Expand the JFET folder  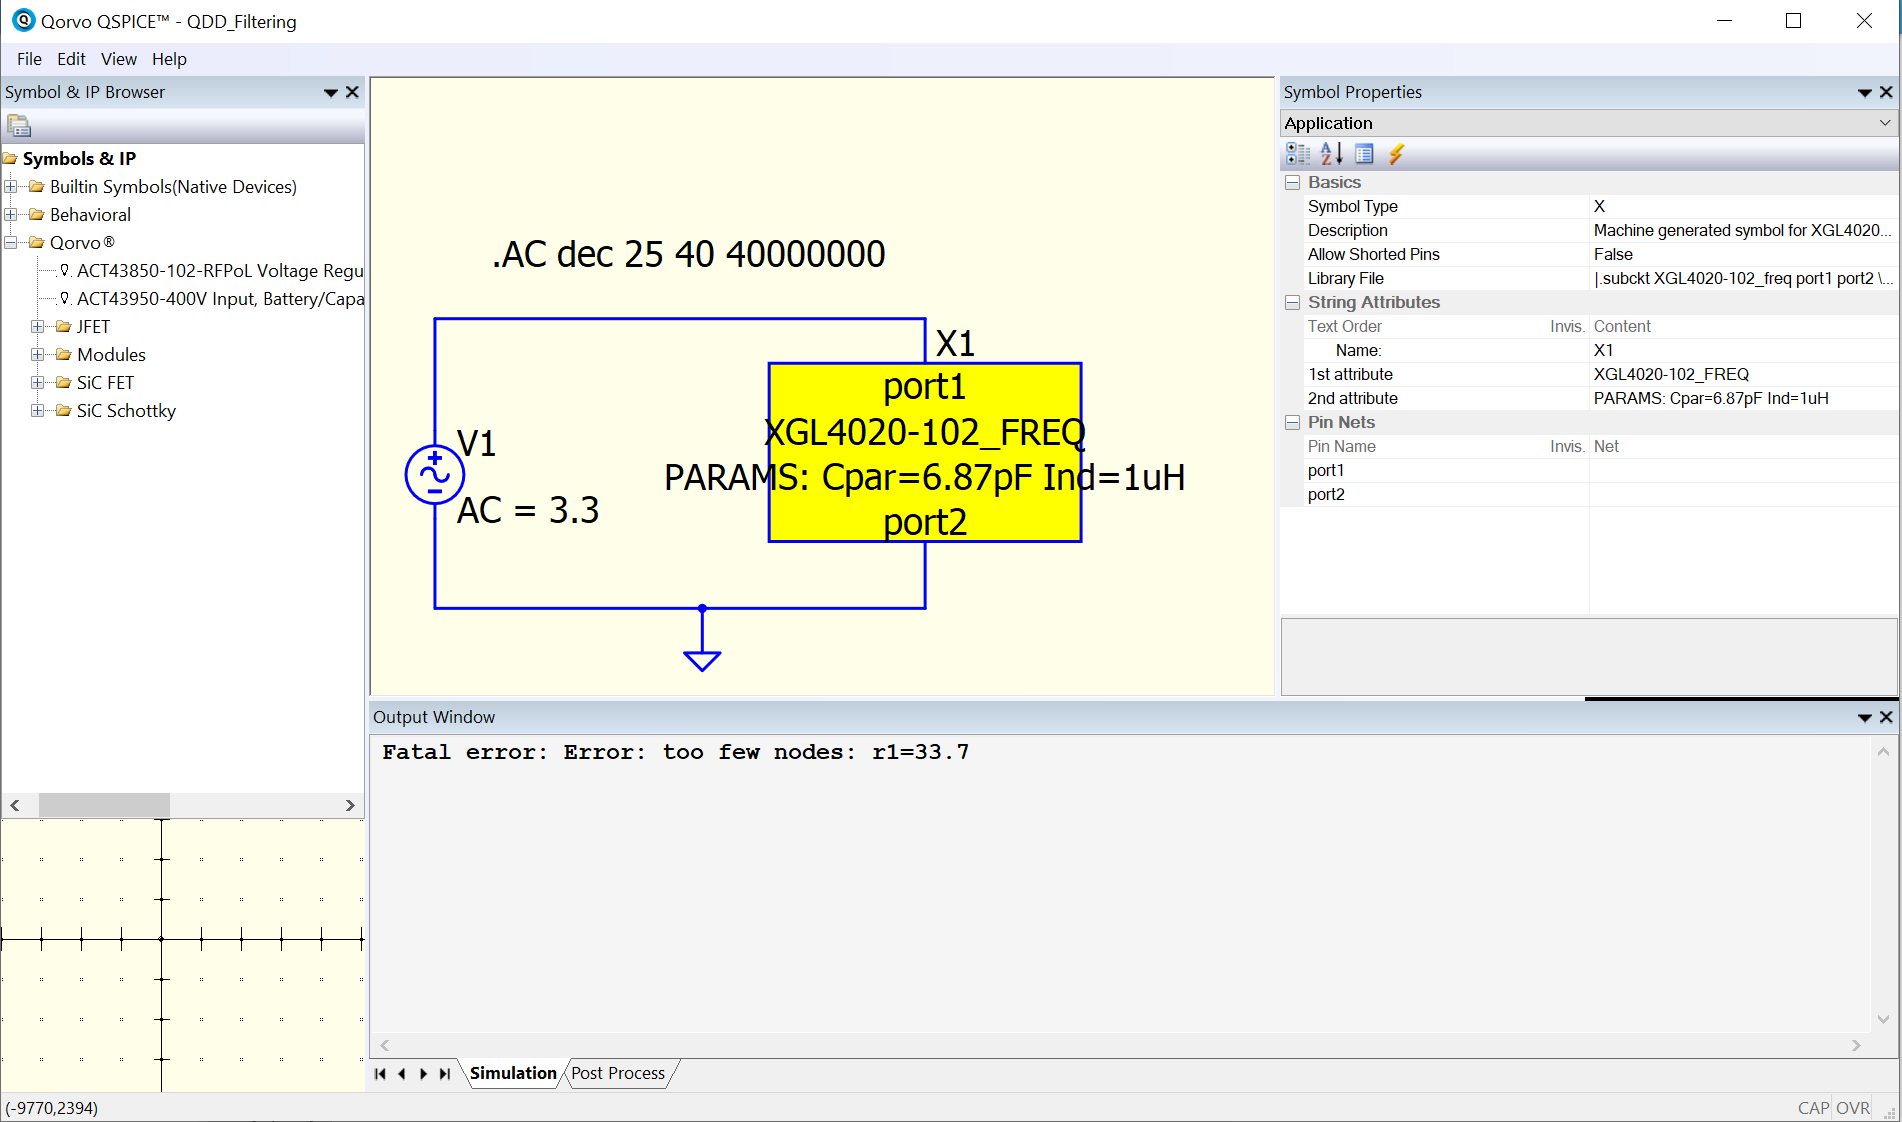(38, 327)
